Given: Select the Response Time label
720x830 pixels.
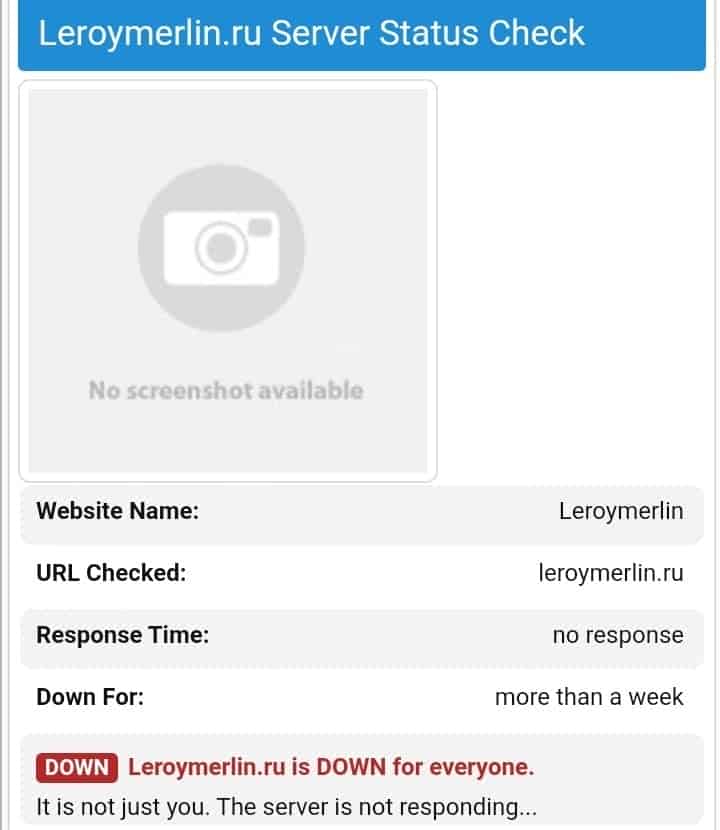Looking at the screenshot, I should [x=123, y=635].
